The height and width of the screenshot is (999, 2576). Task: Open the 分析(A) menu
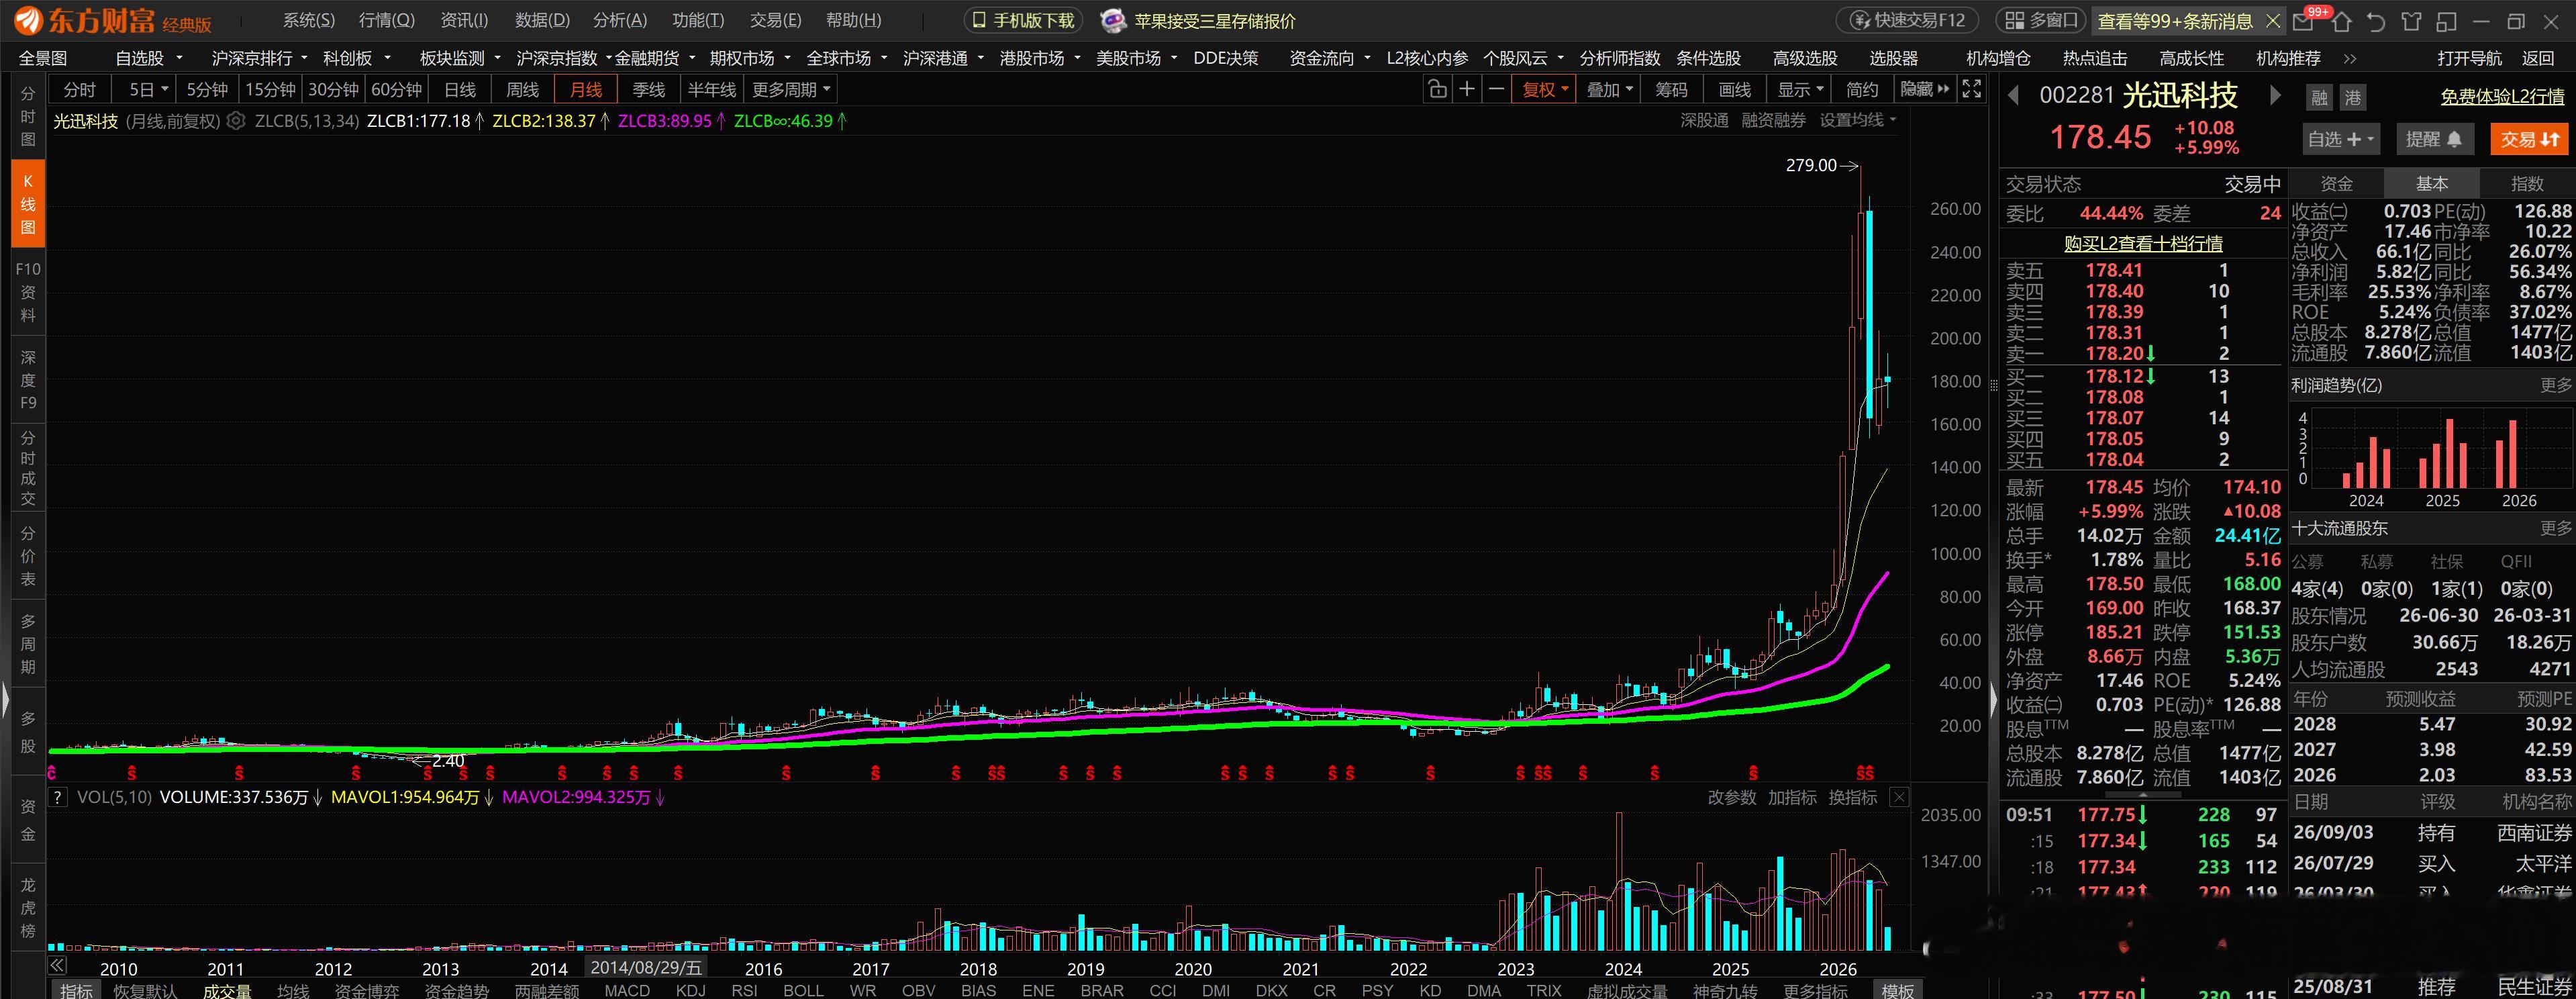click(620, 20)
